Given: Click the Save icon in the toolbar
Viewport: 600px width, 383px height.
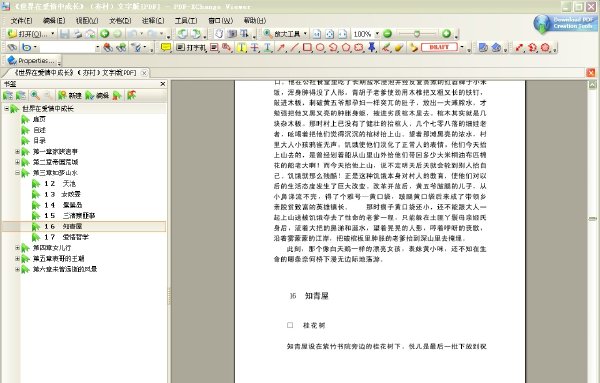Looking at the screenshot, I should click(65, 34).
